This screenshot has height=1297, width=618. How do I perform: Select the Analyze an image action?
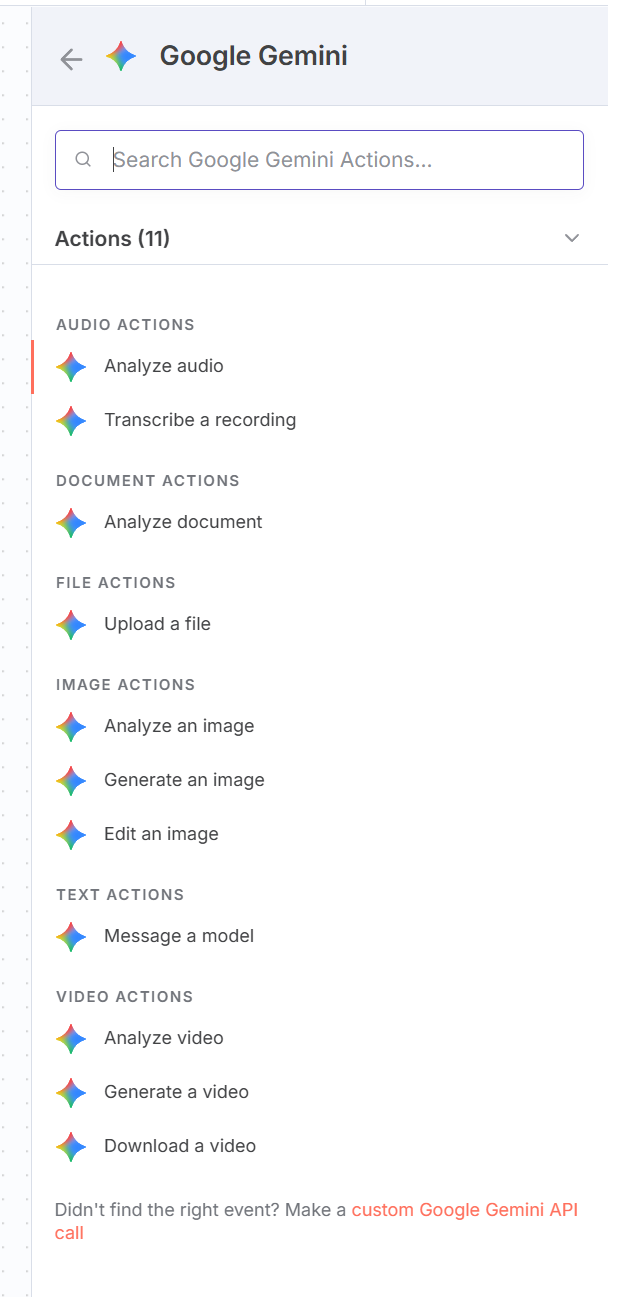pyautogui.click(x=179, y=726)
